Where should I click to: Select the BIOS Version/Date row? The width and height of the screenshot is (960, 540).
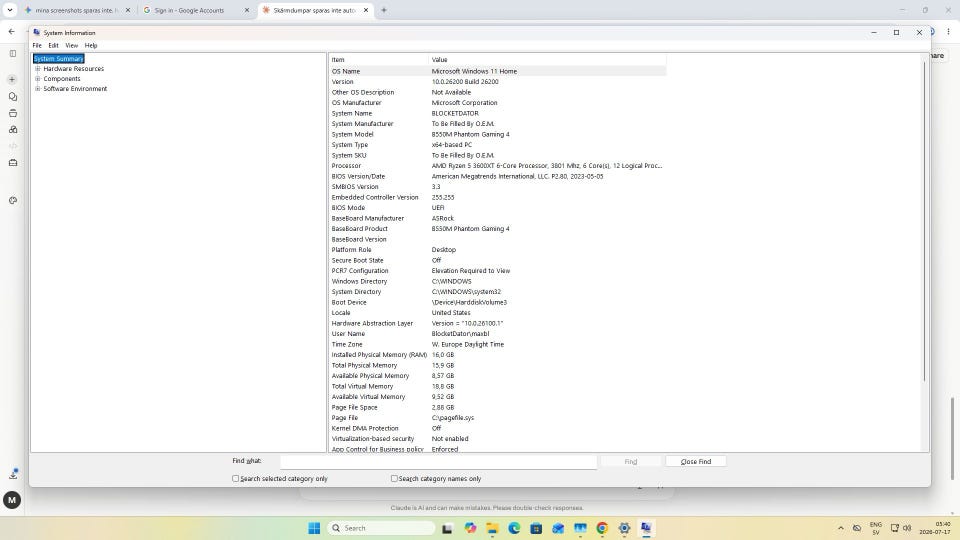pos(497,176)
